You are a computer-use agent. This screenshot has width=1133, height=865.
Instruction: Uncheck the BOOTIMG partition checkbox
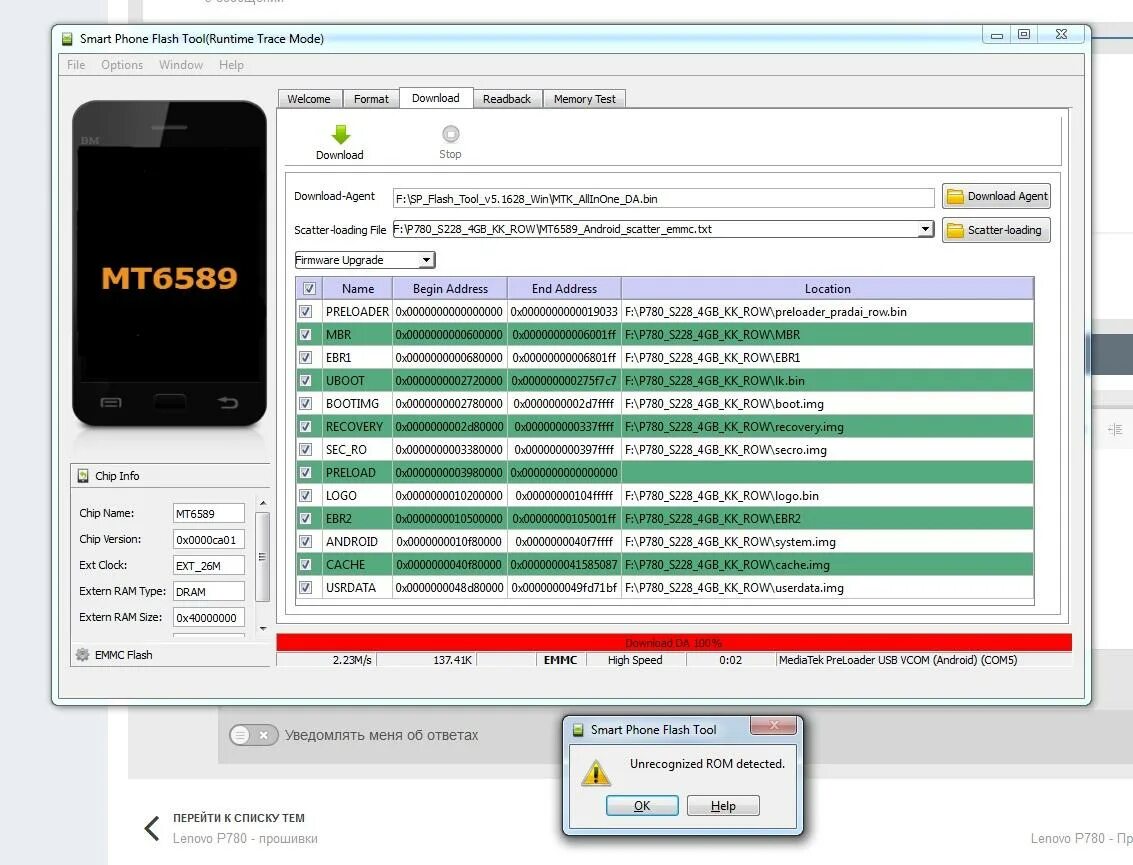306,404
